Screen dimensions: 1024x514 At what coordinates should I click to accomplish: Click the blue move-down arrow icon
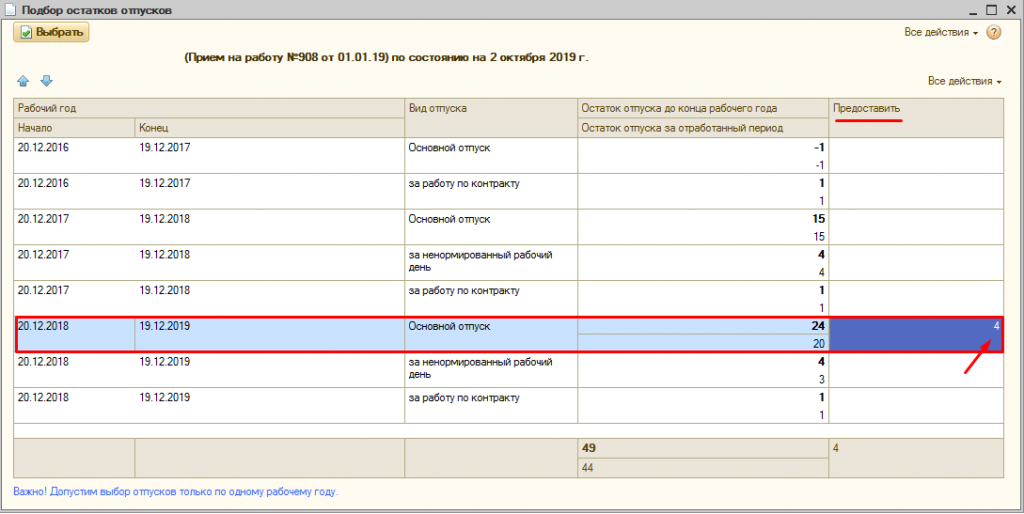45,81
